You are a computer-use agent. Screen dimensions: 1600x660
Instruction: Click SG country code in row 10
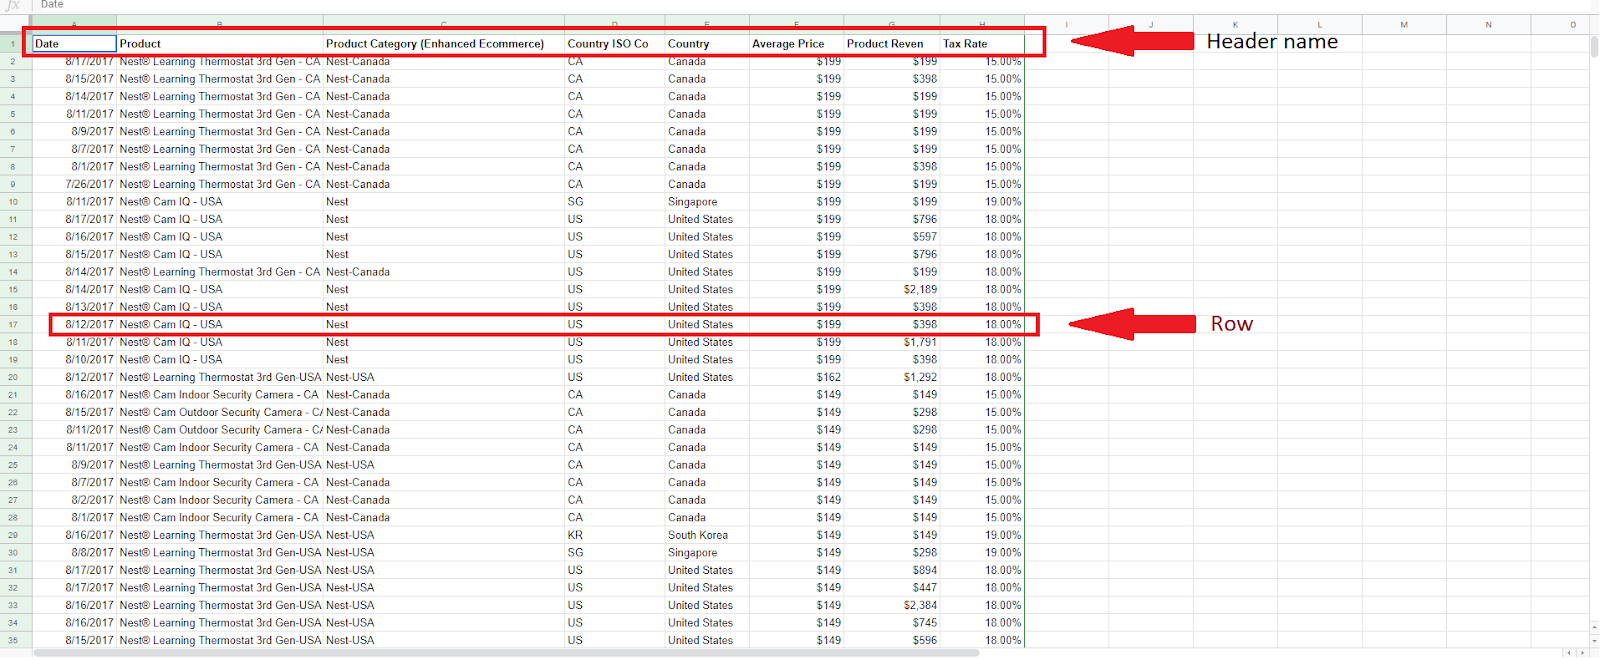tap(614, 202)
